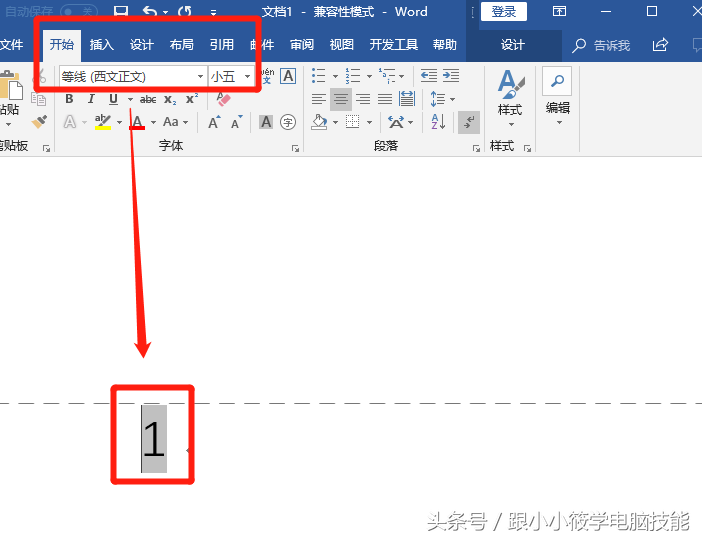Viewport: 702px width, 539px height.
Task: Open underline style dropdown arrow
Action: pyautogui.click(x=130, y=99)
